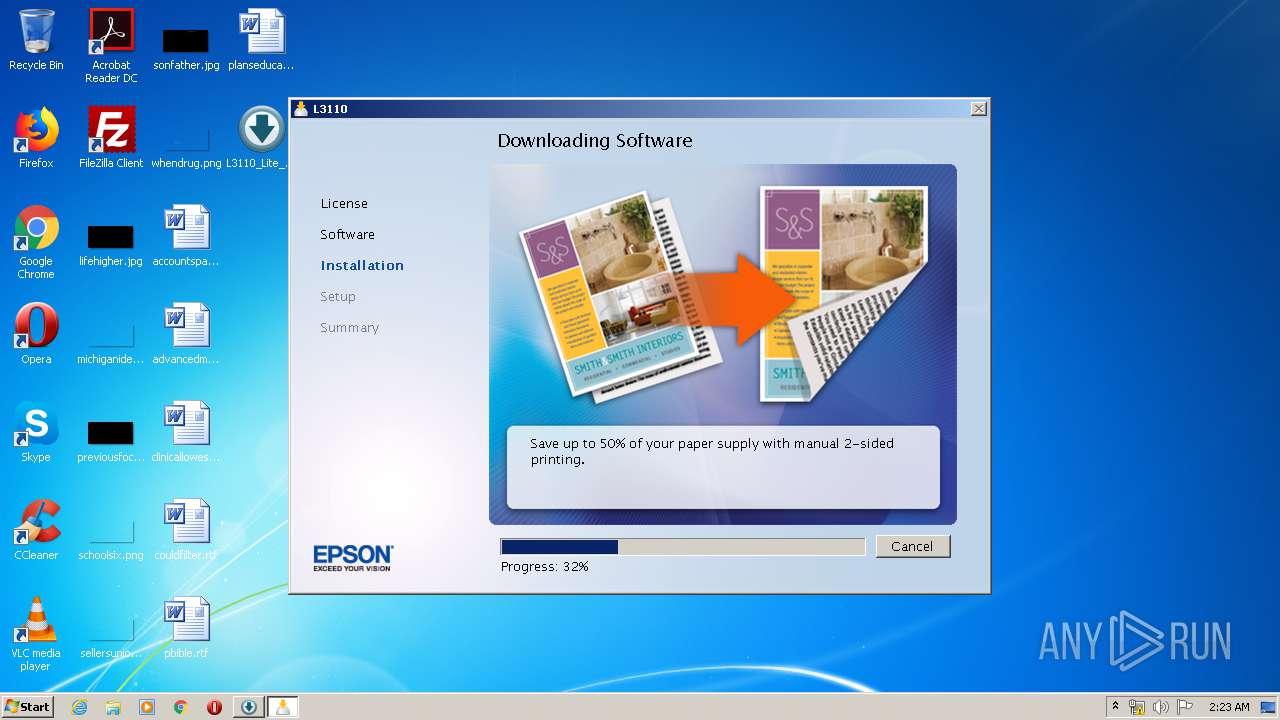Launch VLC media player shortcut
Viewport: 1280px width, 720px height.
(x=36, y=634)
